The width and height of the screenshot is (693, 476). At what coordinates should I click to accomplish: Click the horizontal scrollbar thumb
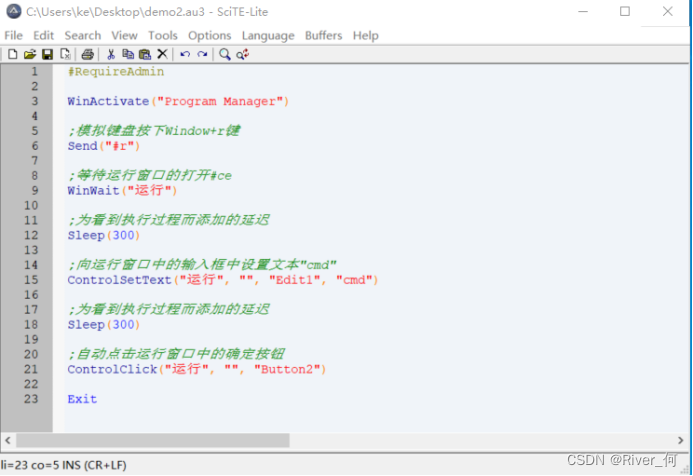coord(153,440)
